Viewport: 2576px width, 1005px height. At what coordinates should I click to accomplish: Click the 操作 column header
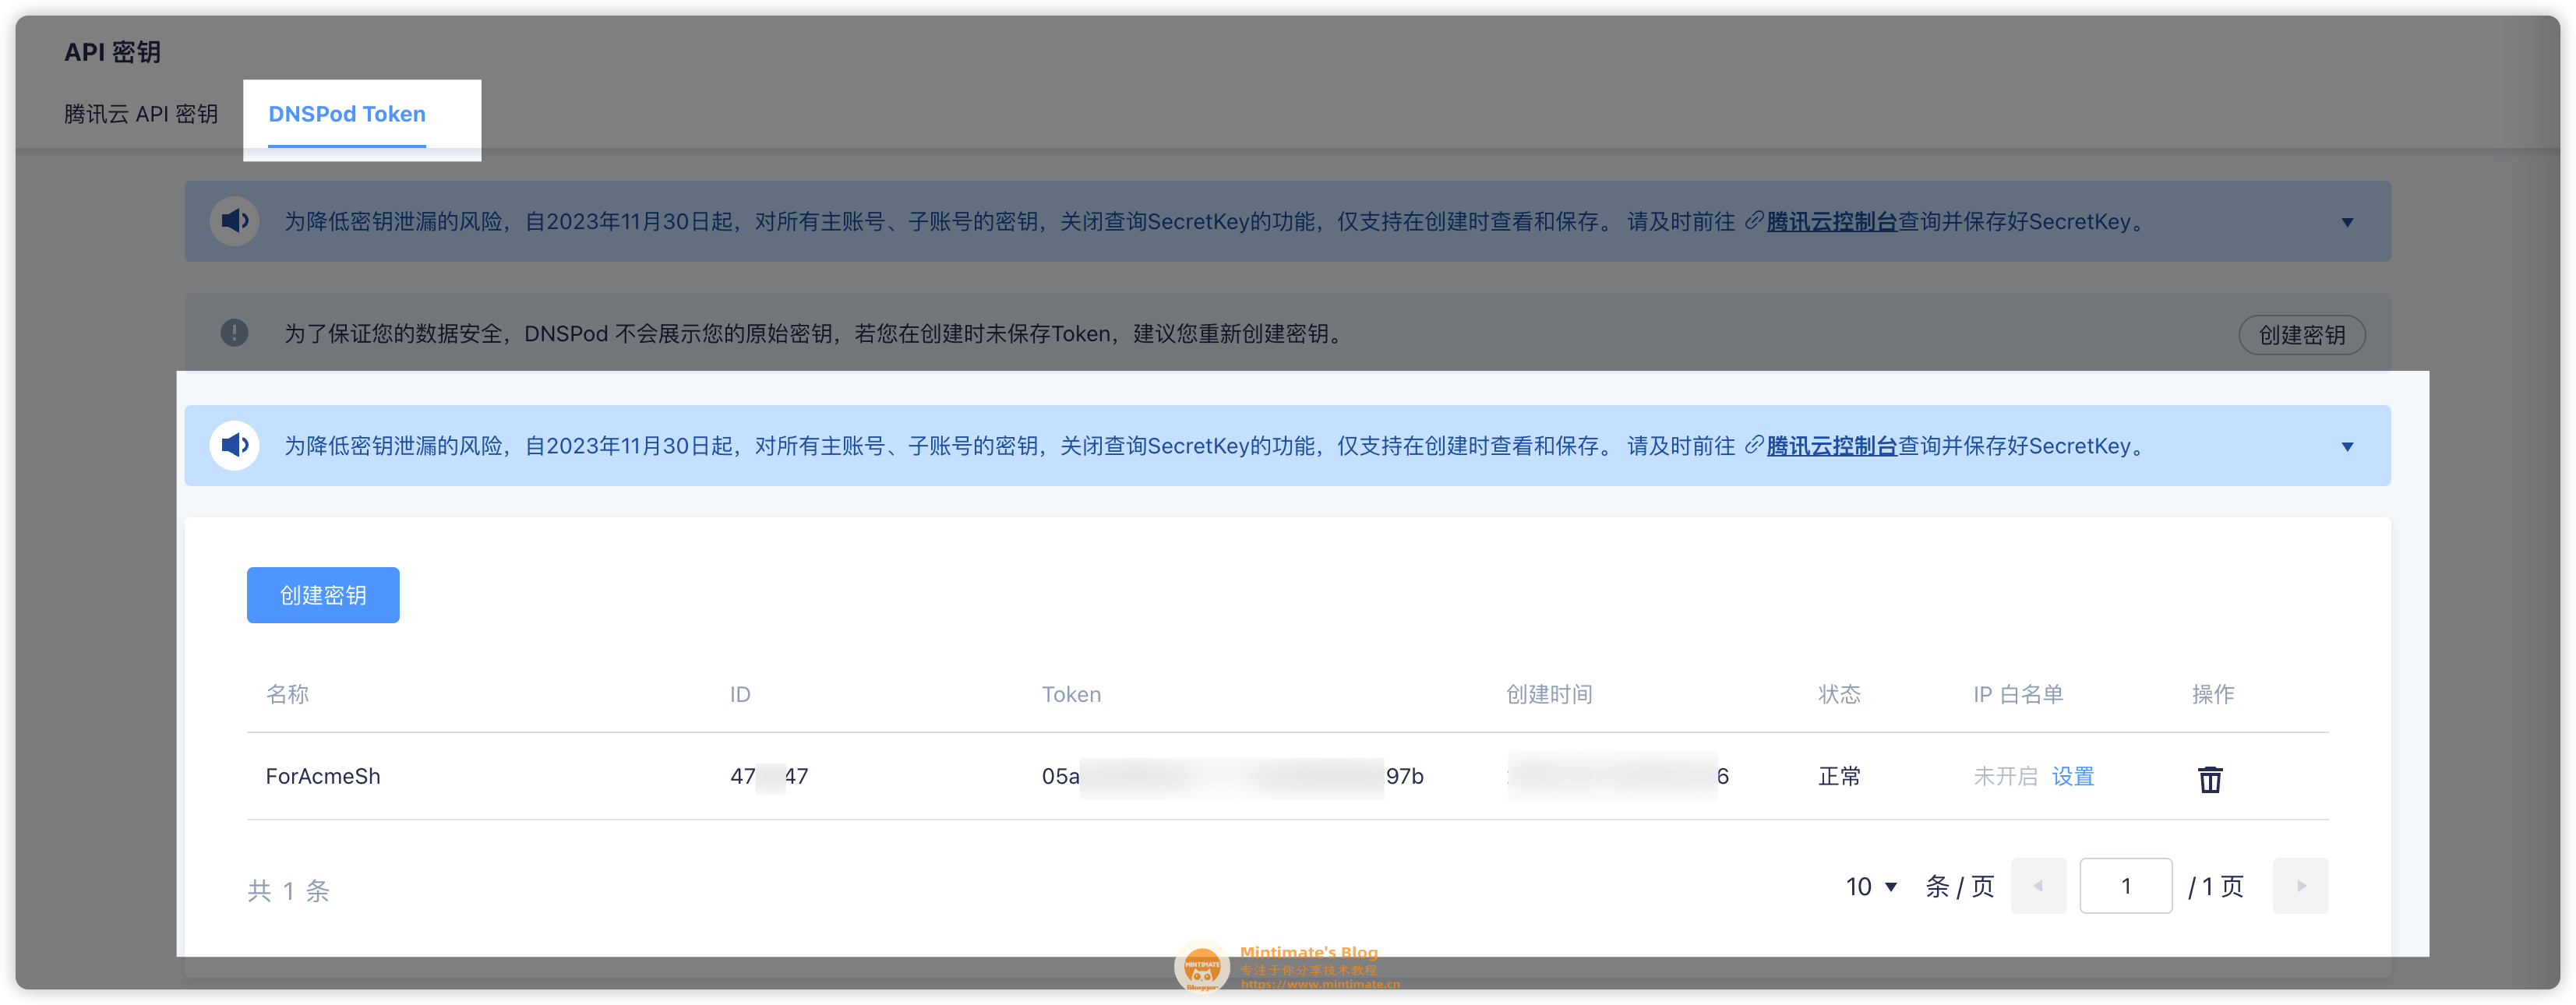click(2212, 694)
